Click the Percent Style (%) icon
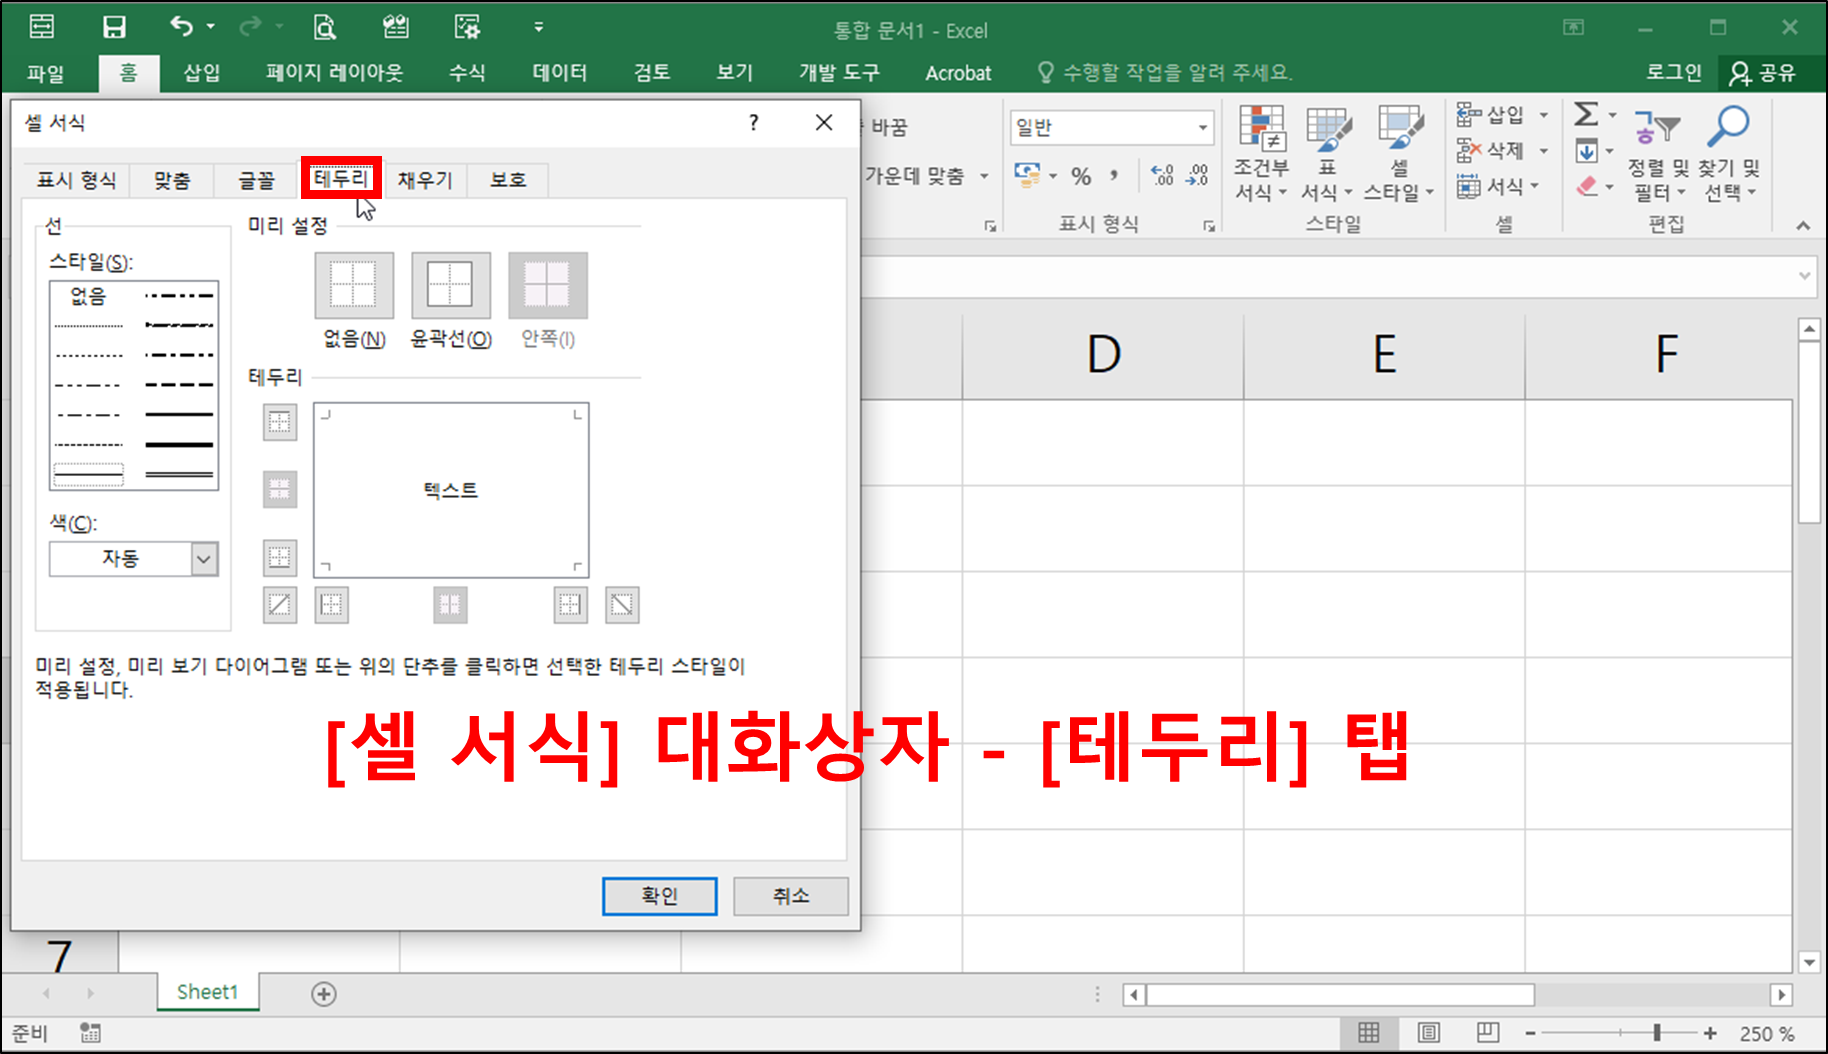This screenshot has height=1054, width=1828. point(1081,175)
